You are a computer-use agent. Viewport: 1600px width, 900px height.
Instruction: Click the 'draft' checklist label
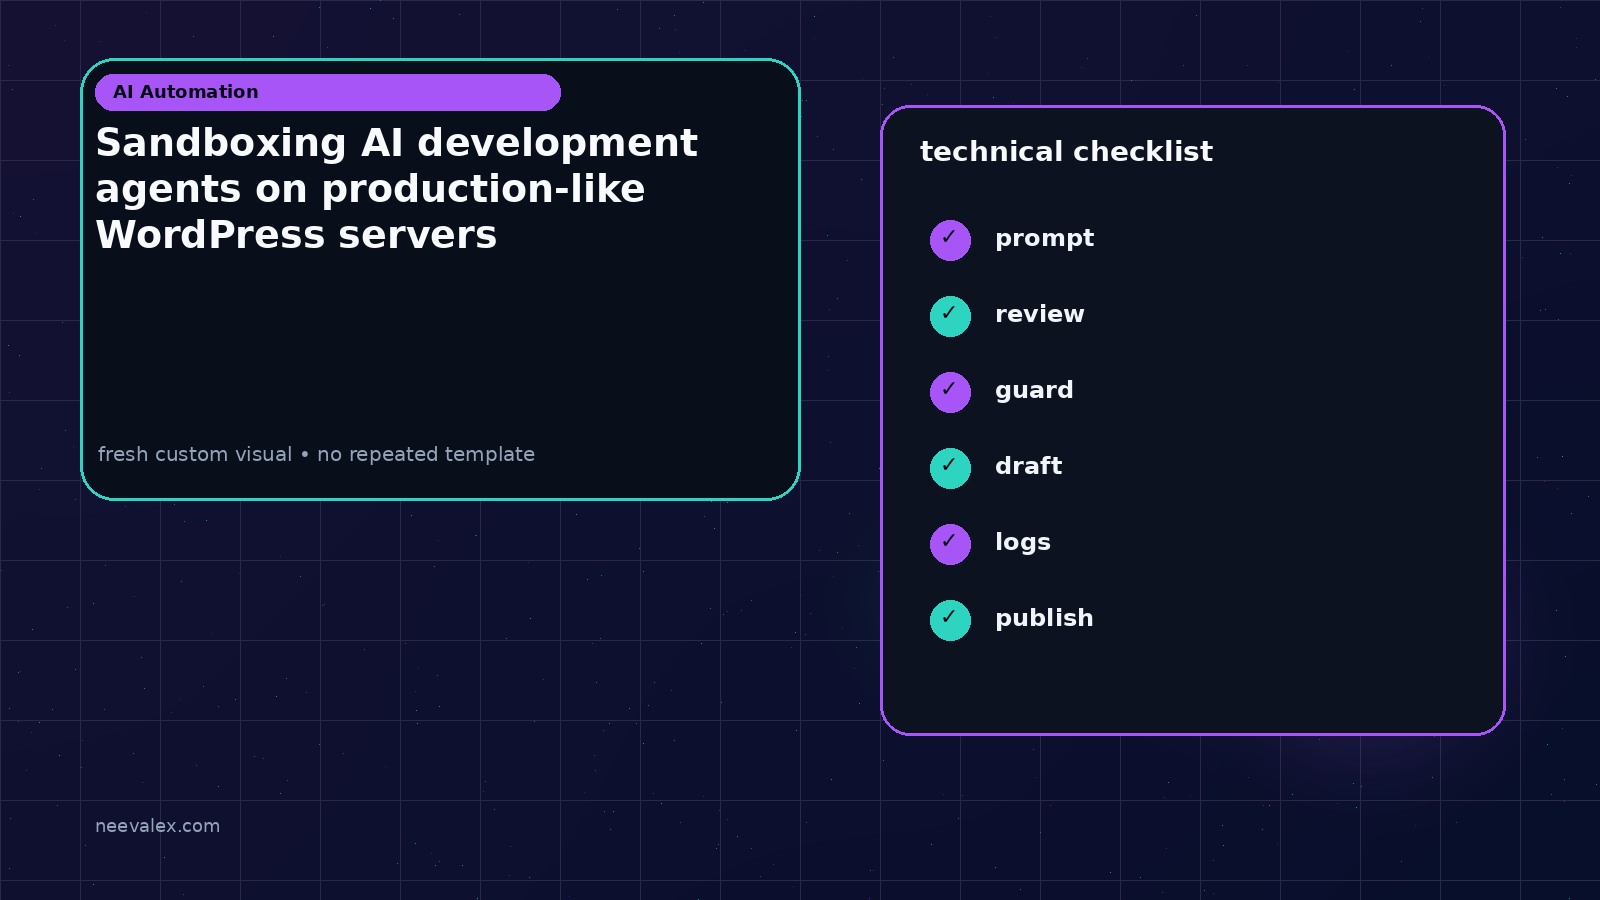tap(1028, 466)
